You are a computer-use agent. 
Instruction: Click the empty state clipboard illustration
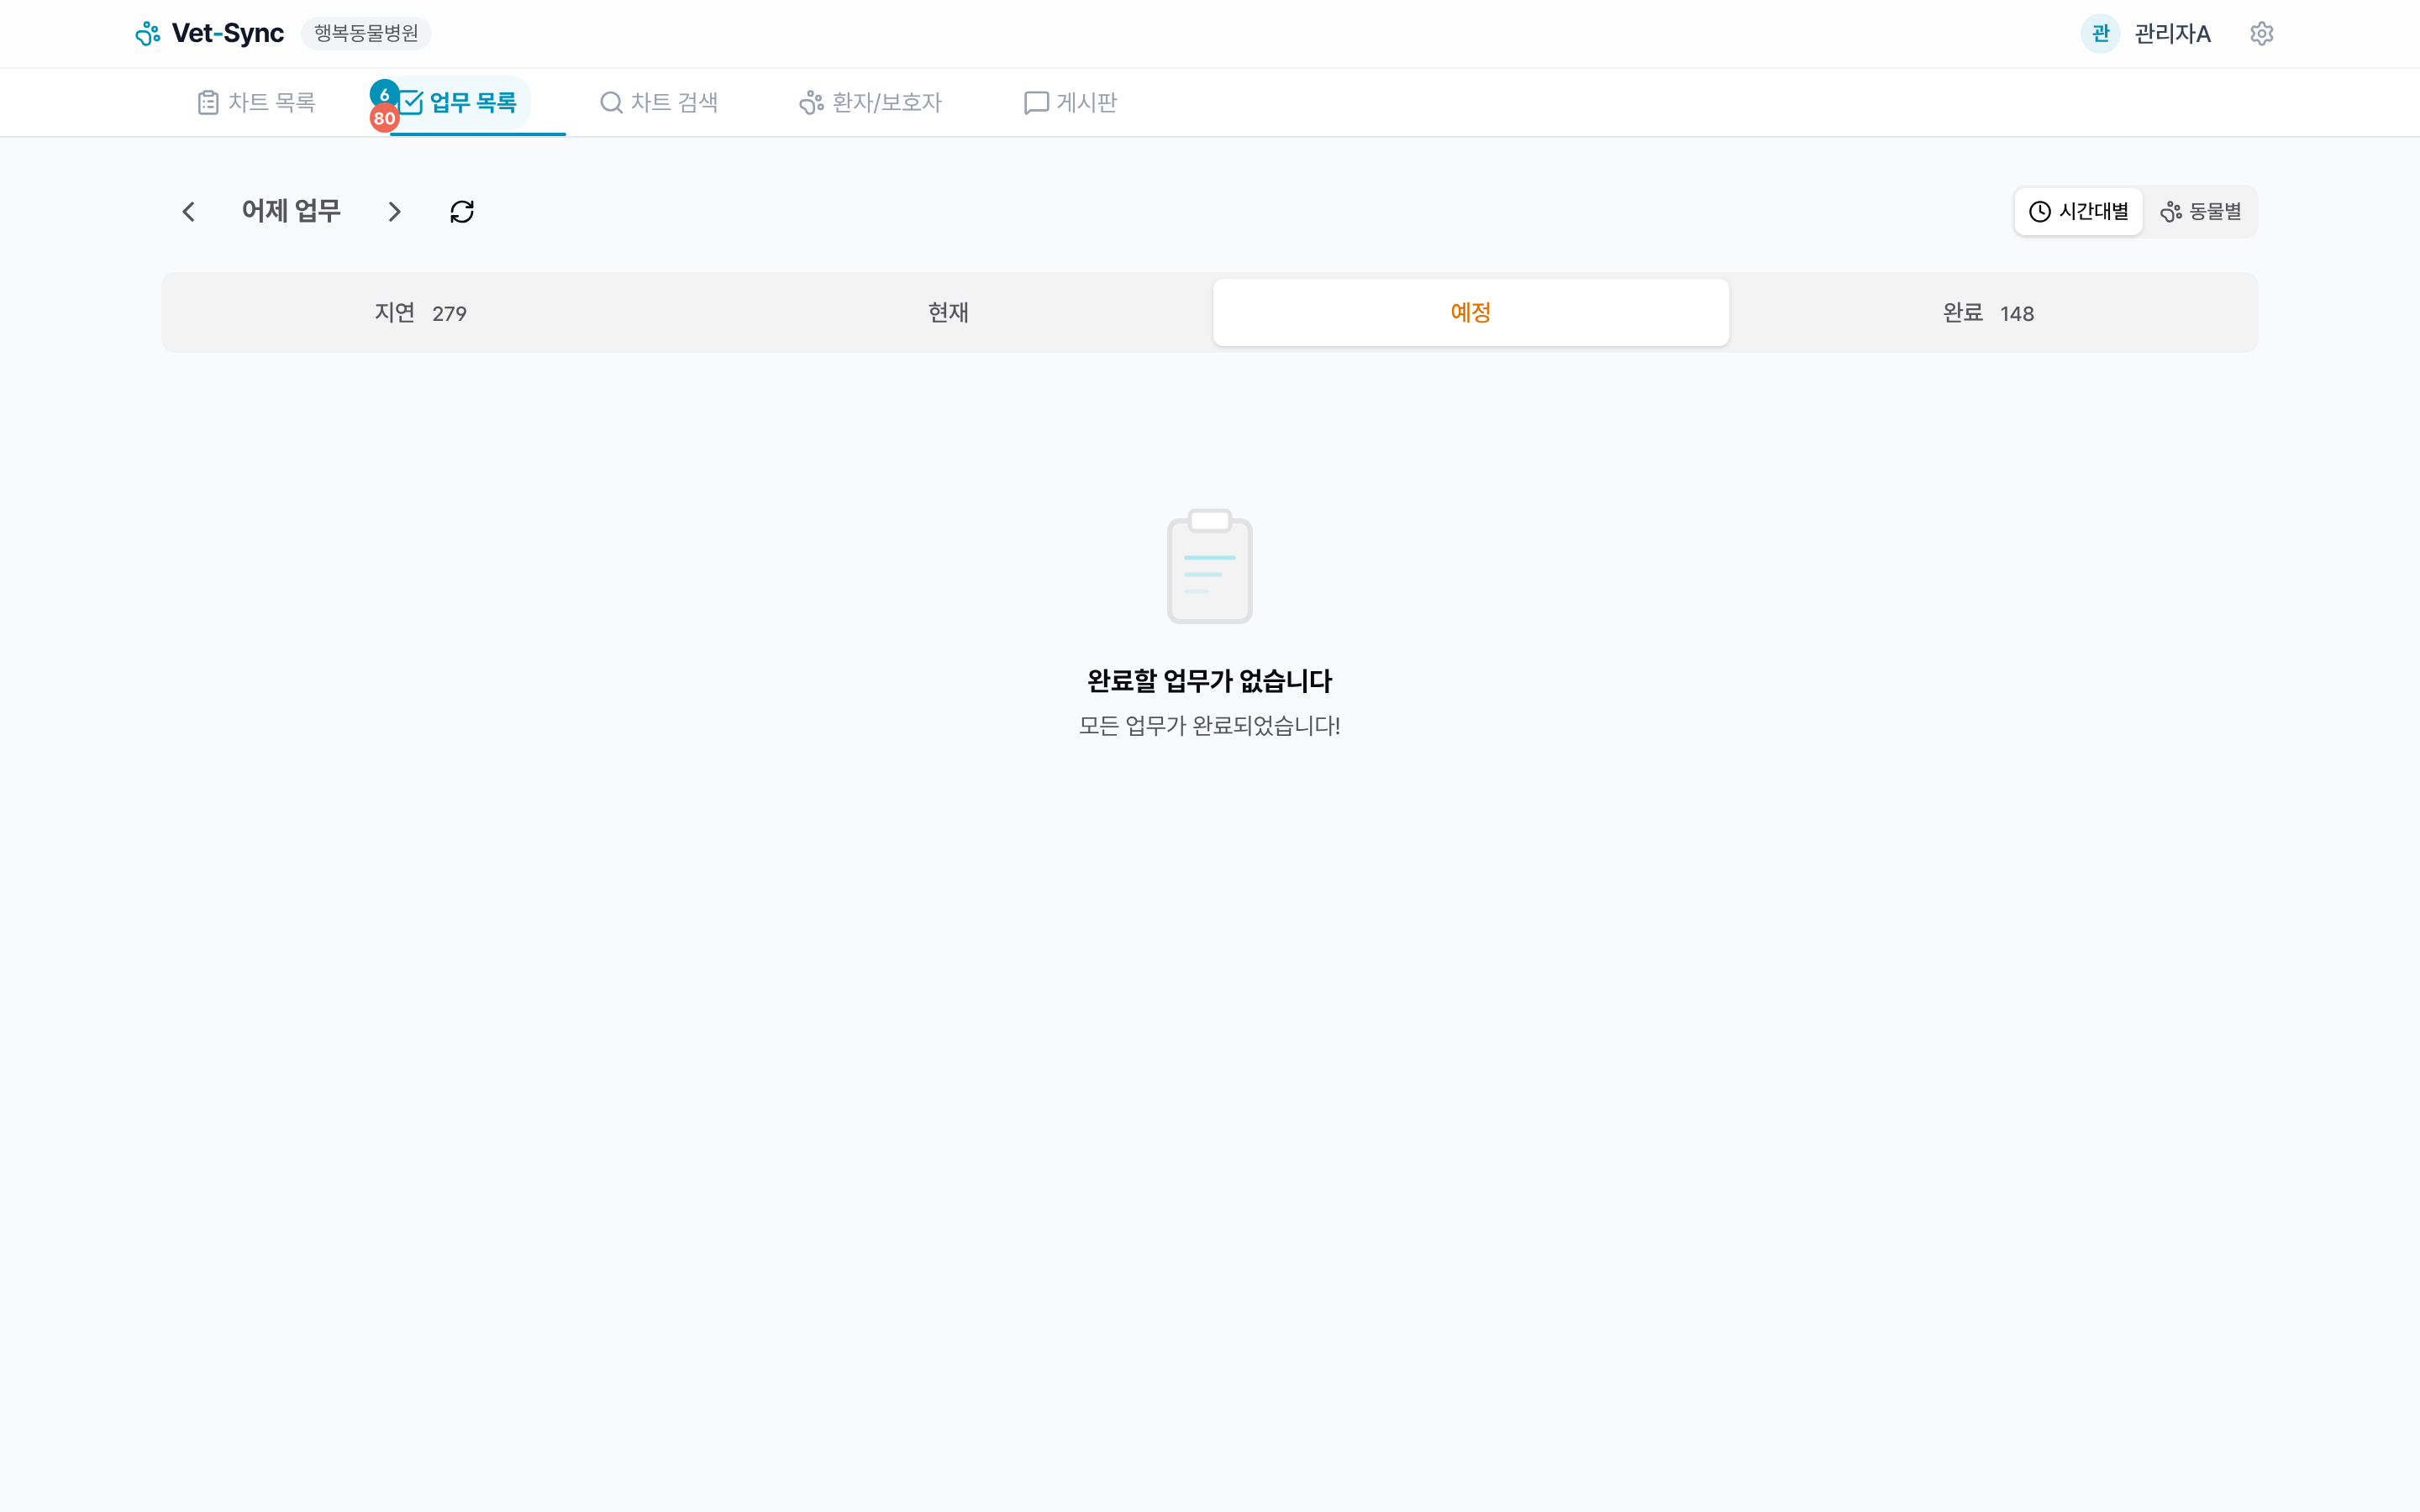point(1209,565)
